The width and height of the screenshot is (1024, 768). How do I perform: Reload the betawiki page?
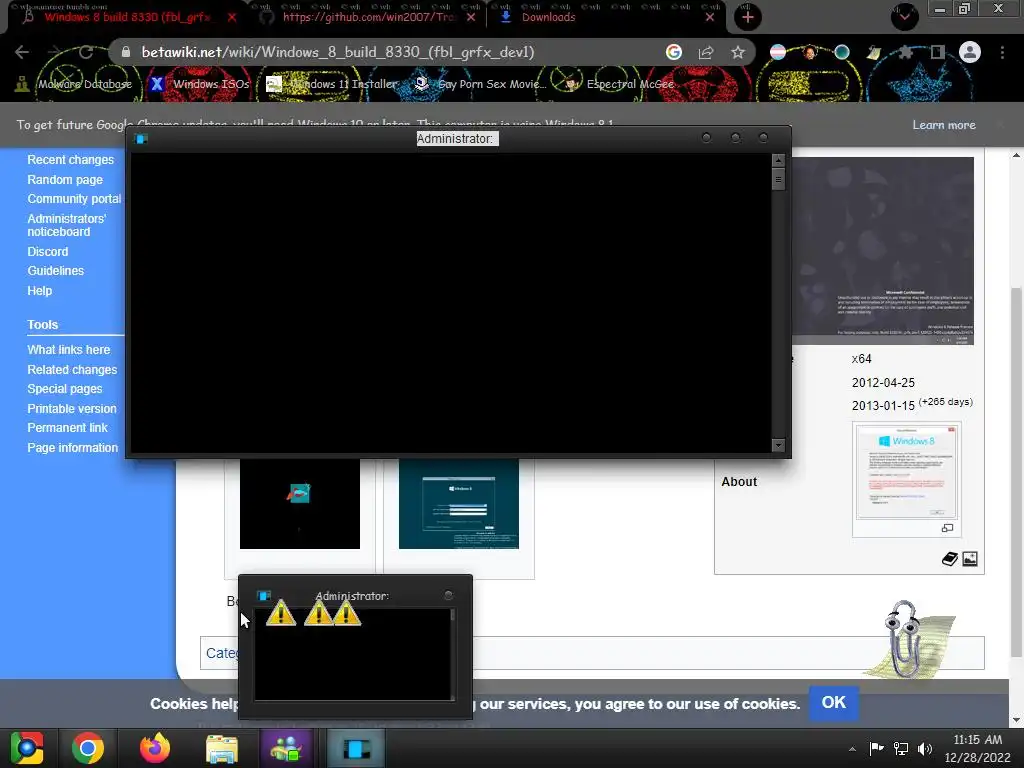tap(86, 52)
